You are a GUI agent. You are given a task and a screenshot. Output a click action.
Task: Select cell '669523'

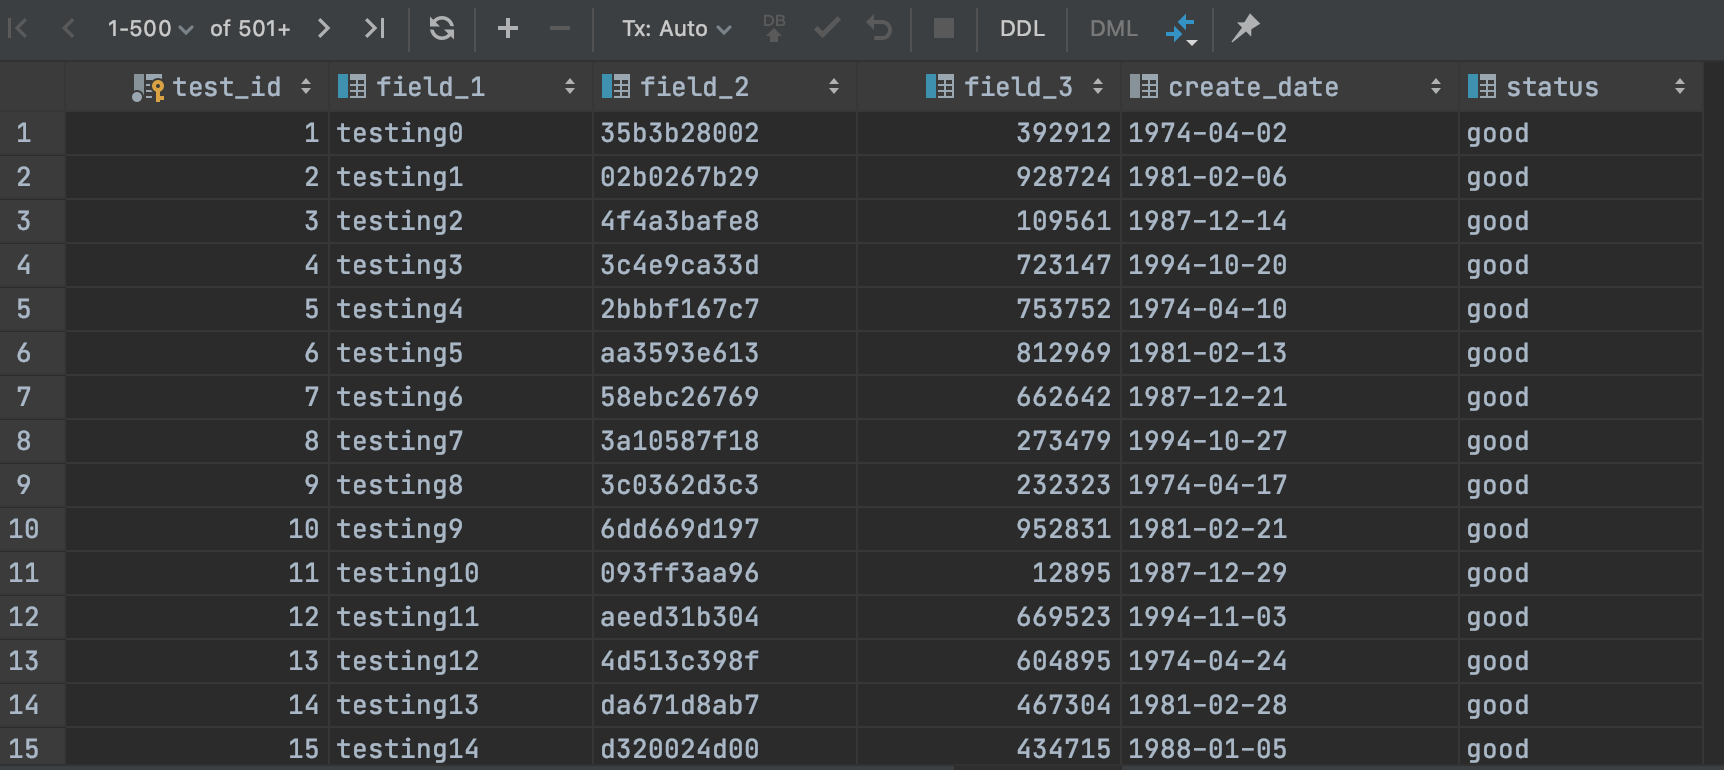click(x=989, y=617)
